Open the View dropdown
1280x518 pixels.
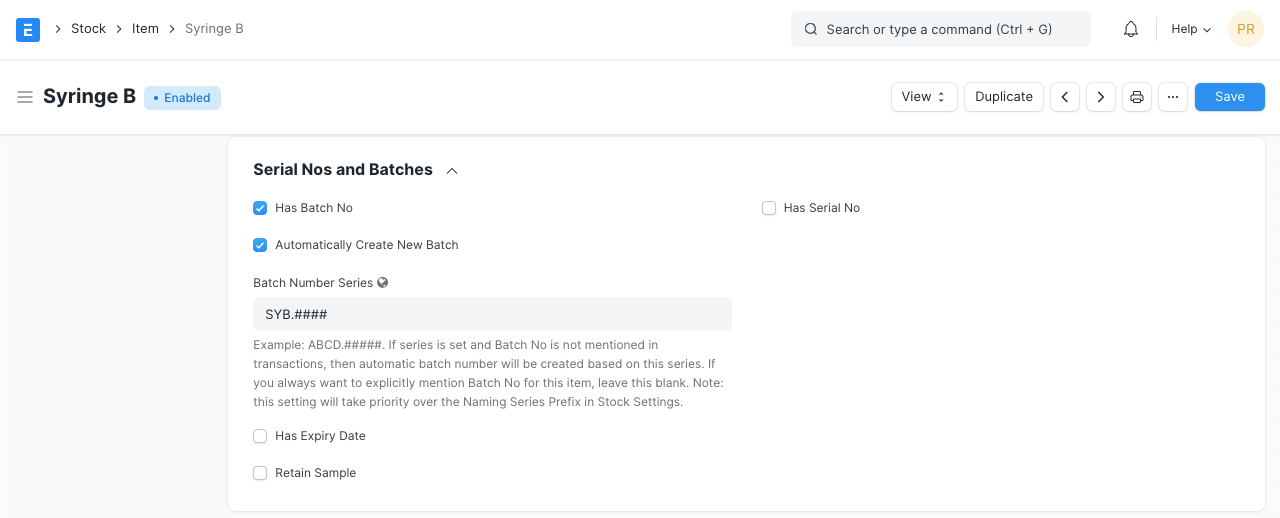pos(923,97)
